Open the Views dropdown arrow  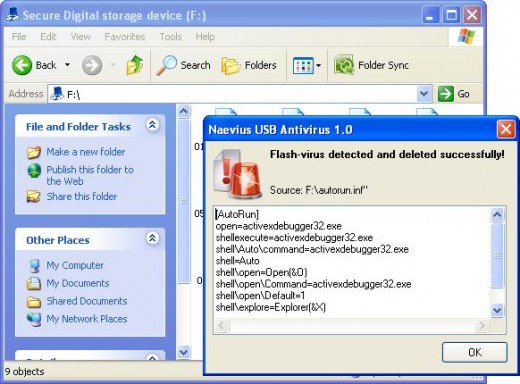(318, 65)
